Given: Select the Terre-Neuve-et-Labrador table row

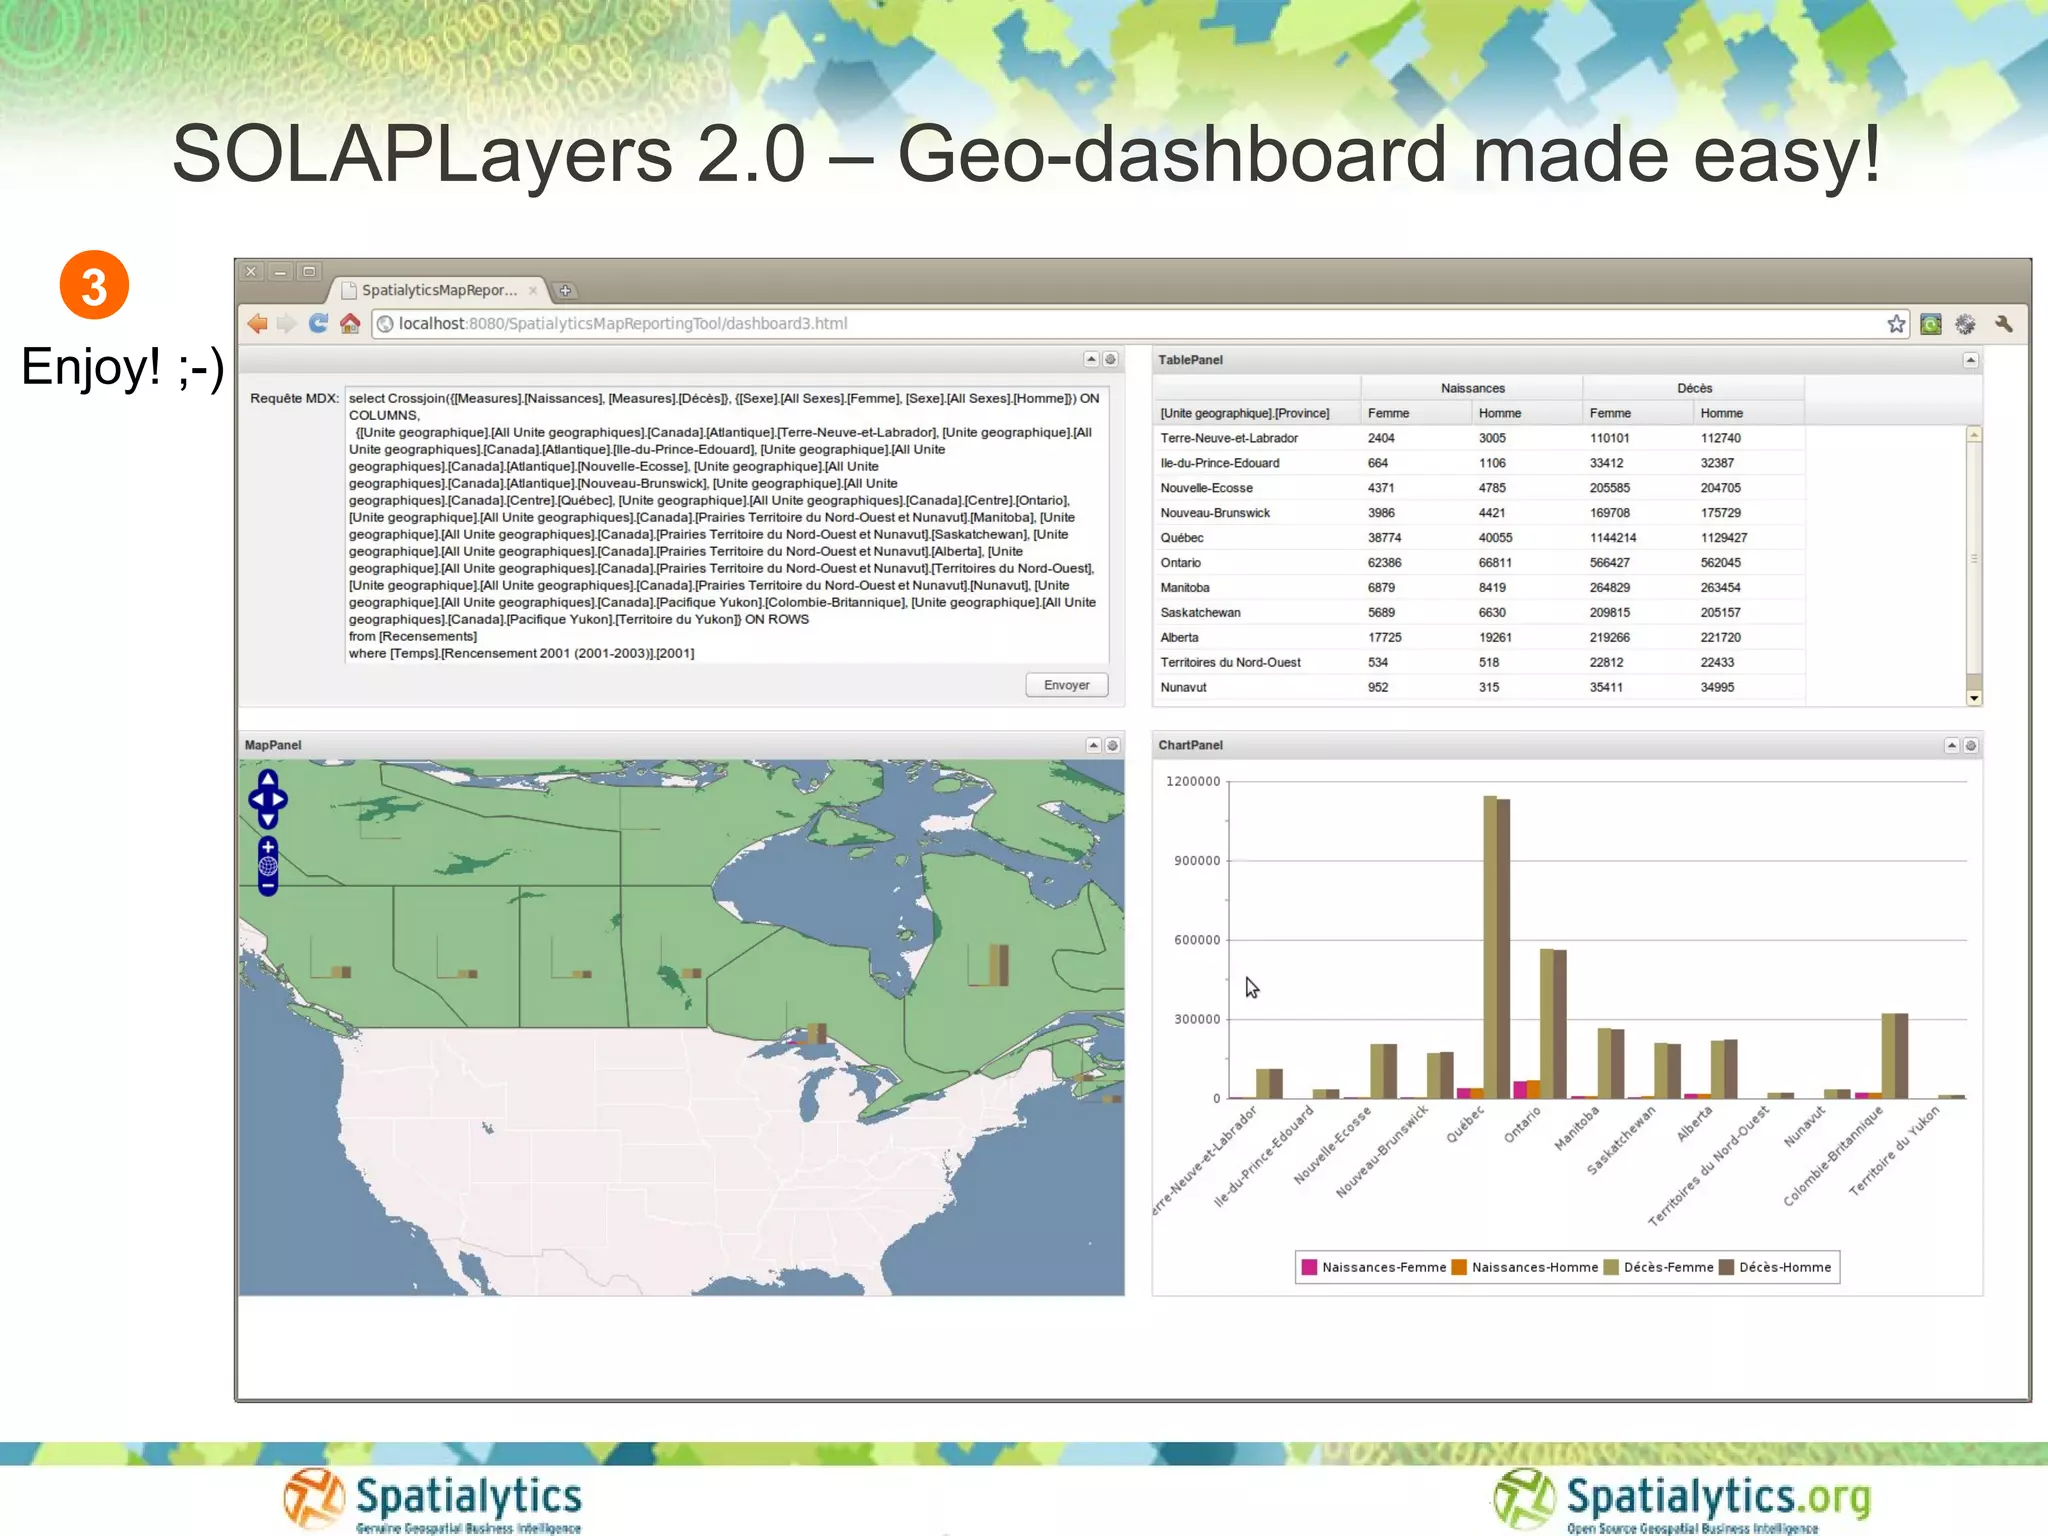Looking at the screenshot, I should click(x=1480, y=438).
